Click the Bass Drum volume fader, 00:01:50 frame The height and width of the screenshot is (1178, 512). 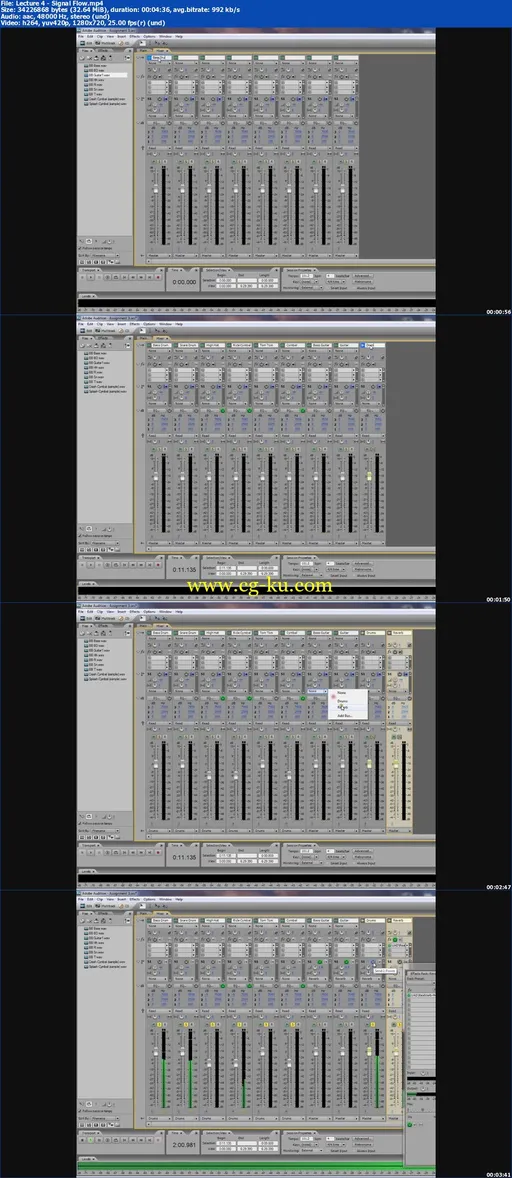point(155,477)
